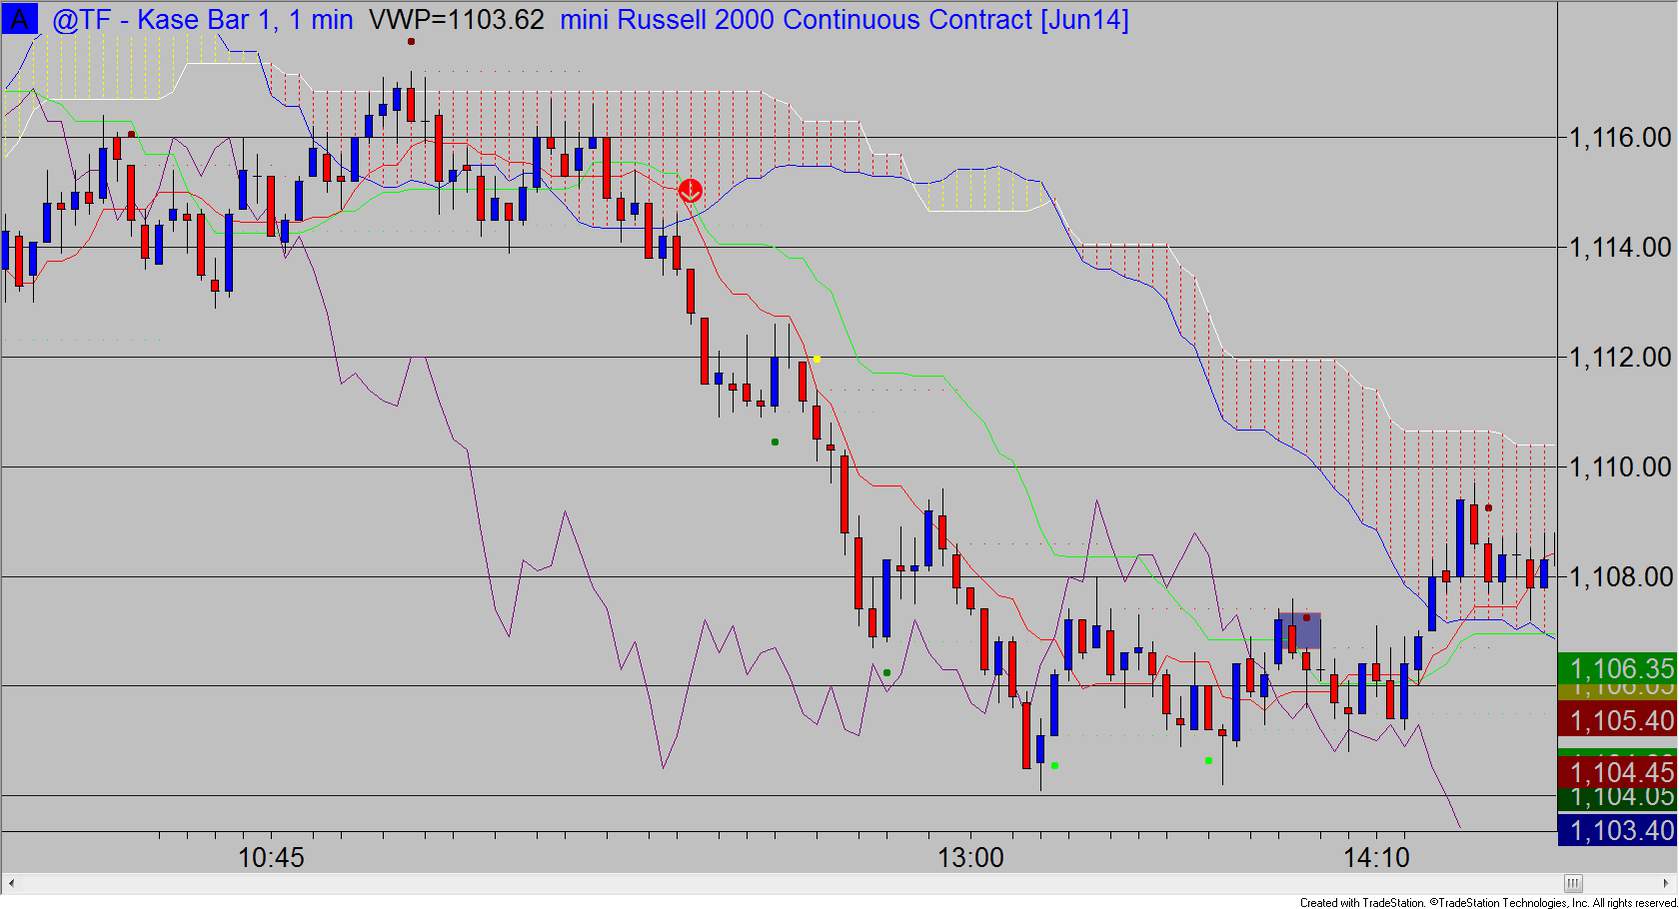
Task: Click the 1,108.00 price axis label
Action: click(x=1620, y=577)
